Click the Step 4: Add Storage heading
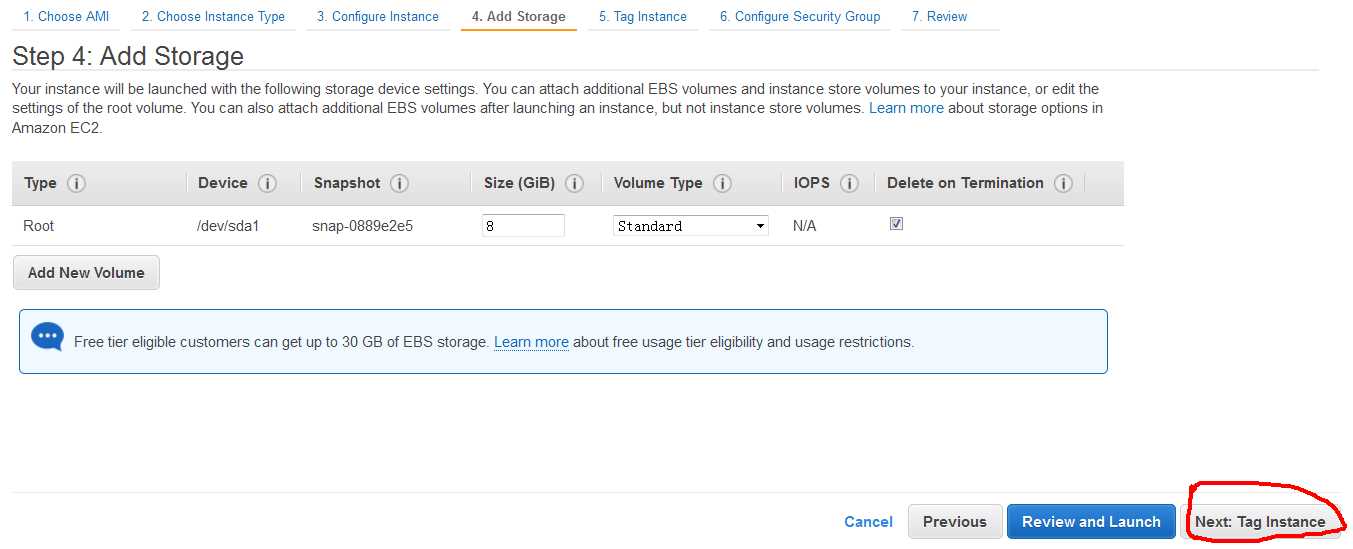 (128, 55)
